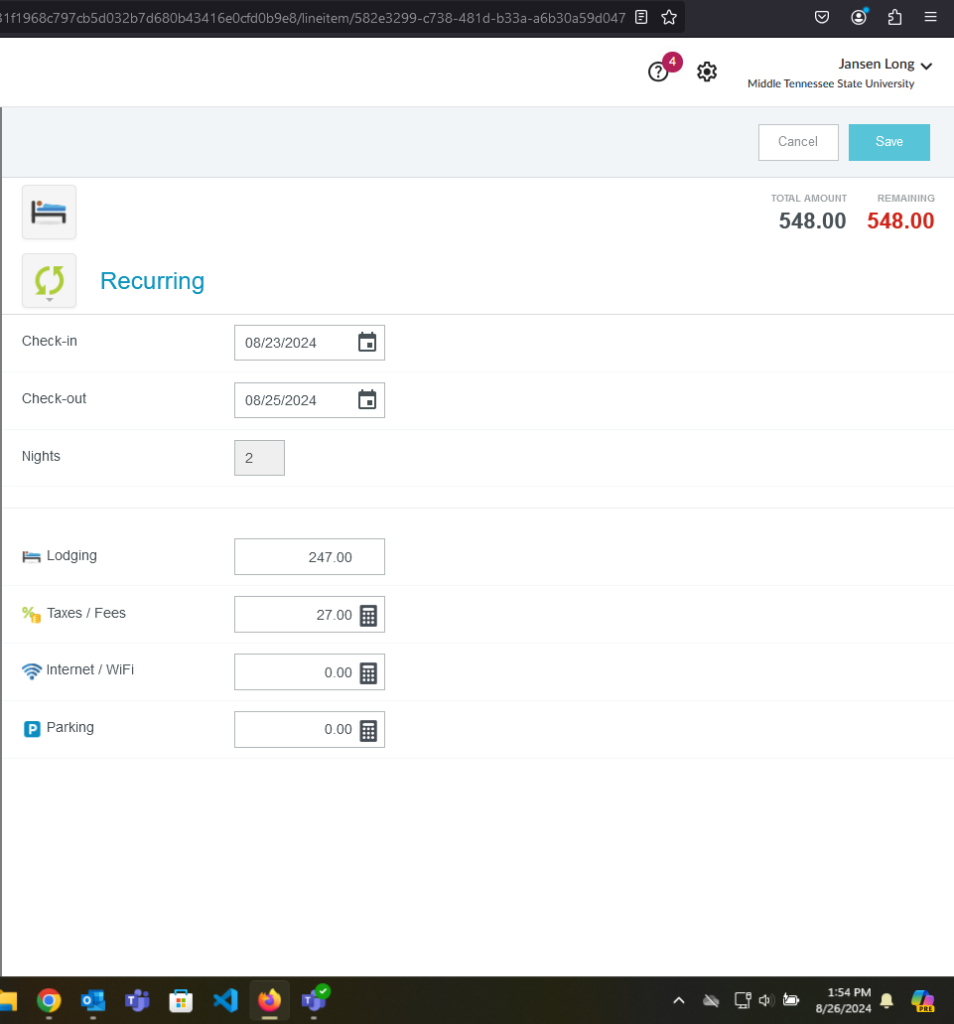Open Copilot in the taskbar corner
Image resolution: width=954 pixels, height=1024 pixels.
[923, 1000]
